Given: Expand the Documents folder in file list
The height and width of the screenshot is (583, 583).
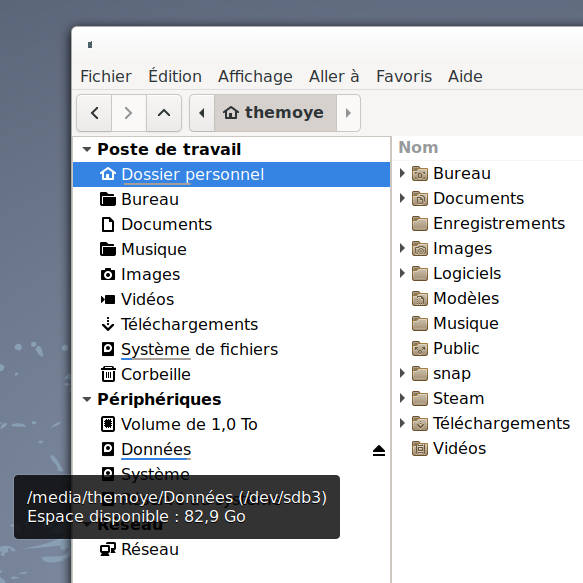Looking at the screenshot, I should [x=402, y=198].
